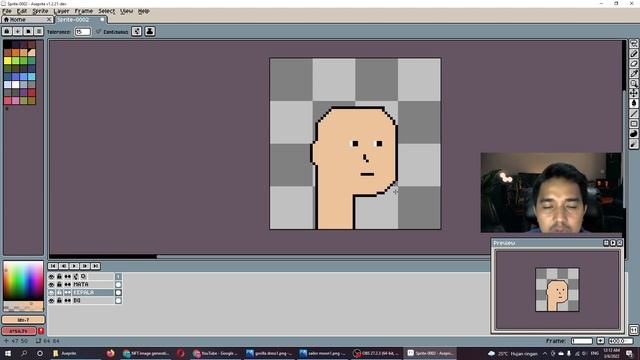Go to last frame in timeline controls
Screen dimensions: 640x360
point(96,266)
